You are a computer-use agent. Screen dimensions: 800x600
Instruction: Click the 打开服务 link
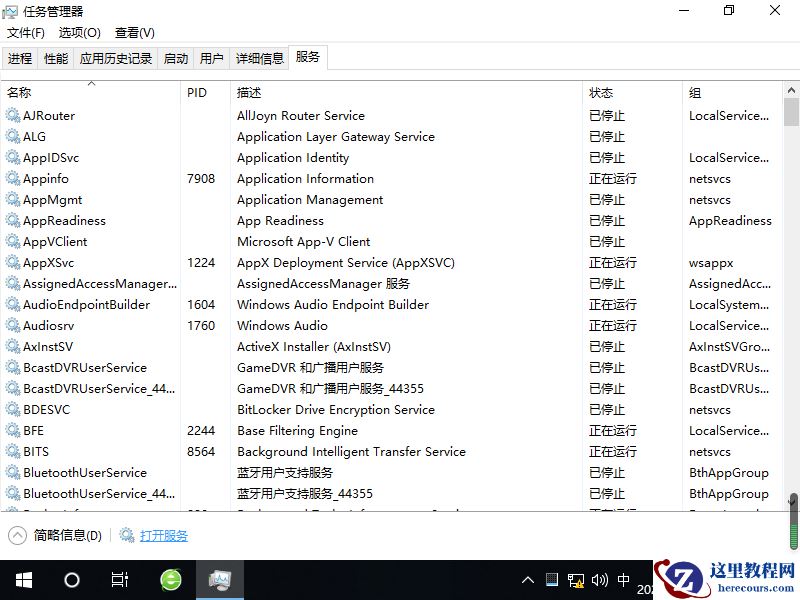click(163, 535)
